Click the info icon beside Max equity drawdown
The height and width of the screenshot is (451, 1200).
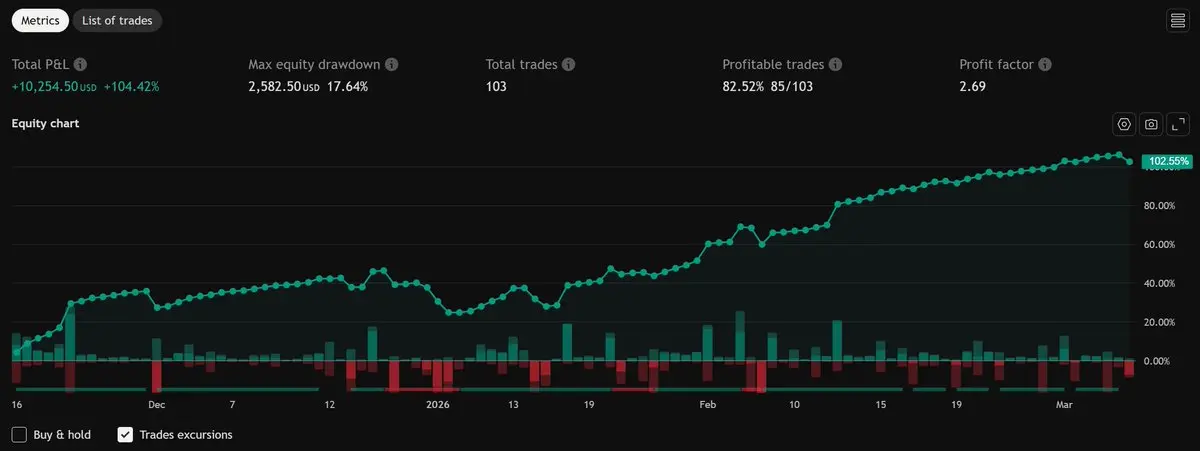tap(392, 64)
